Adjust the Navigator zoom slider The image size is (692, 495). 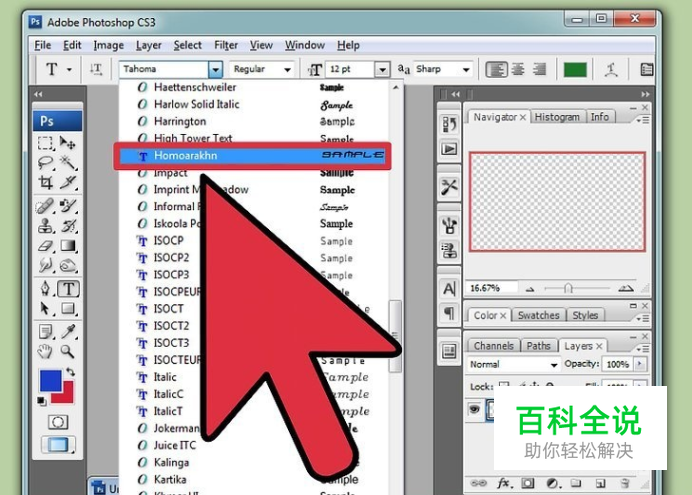coord(568,289)
